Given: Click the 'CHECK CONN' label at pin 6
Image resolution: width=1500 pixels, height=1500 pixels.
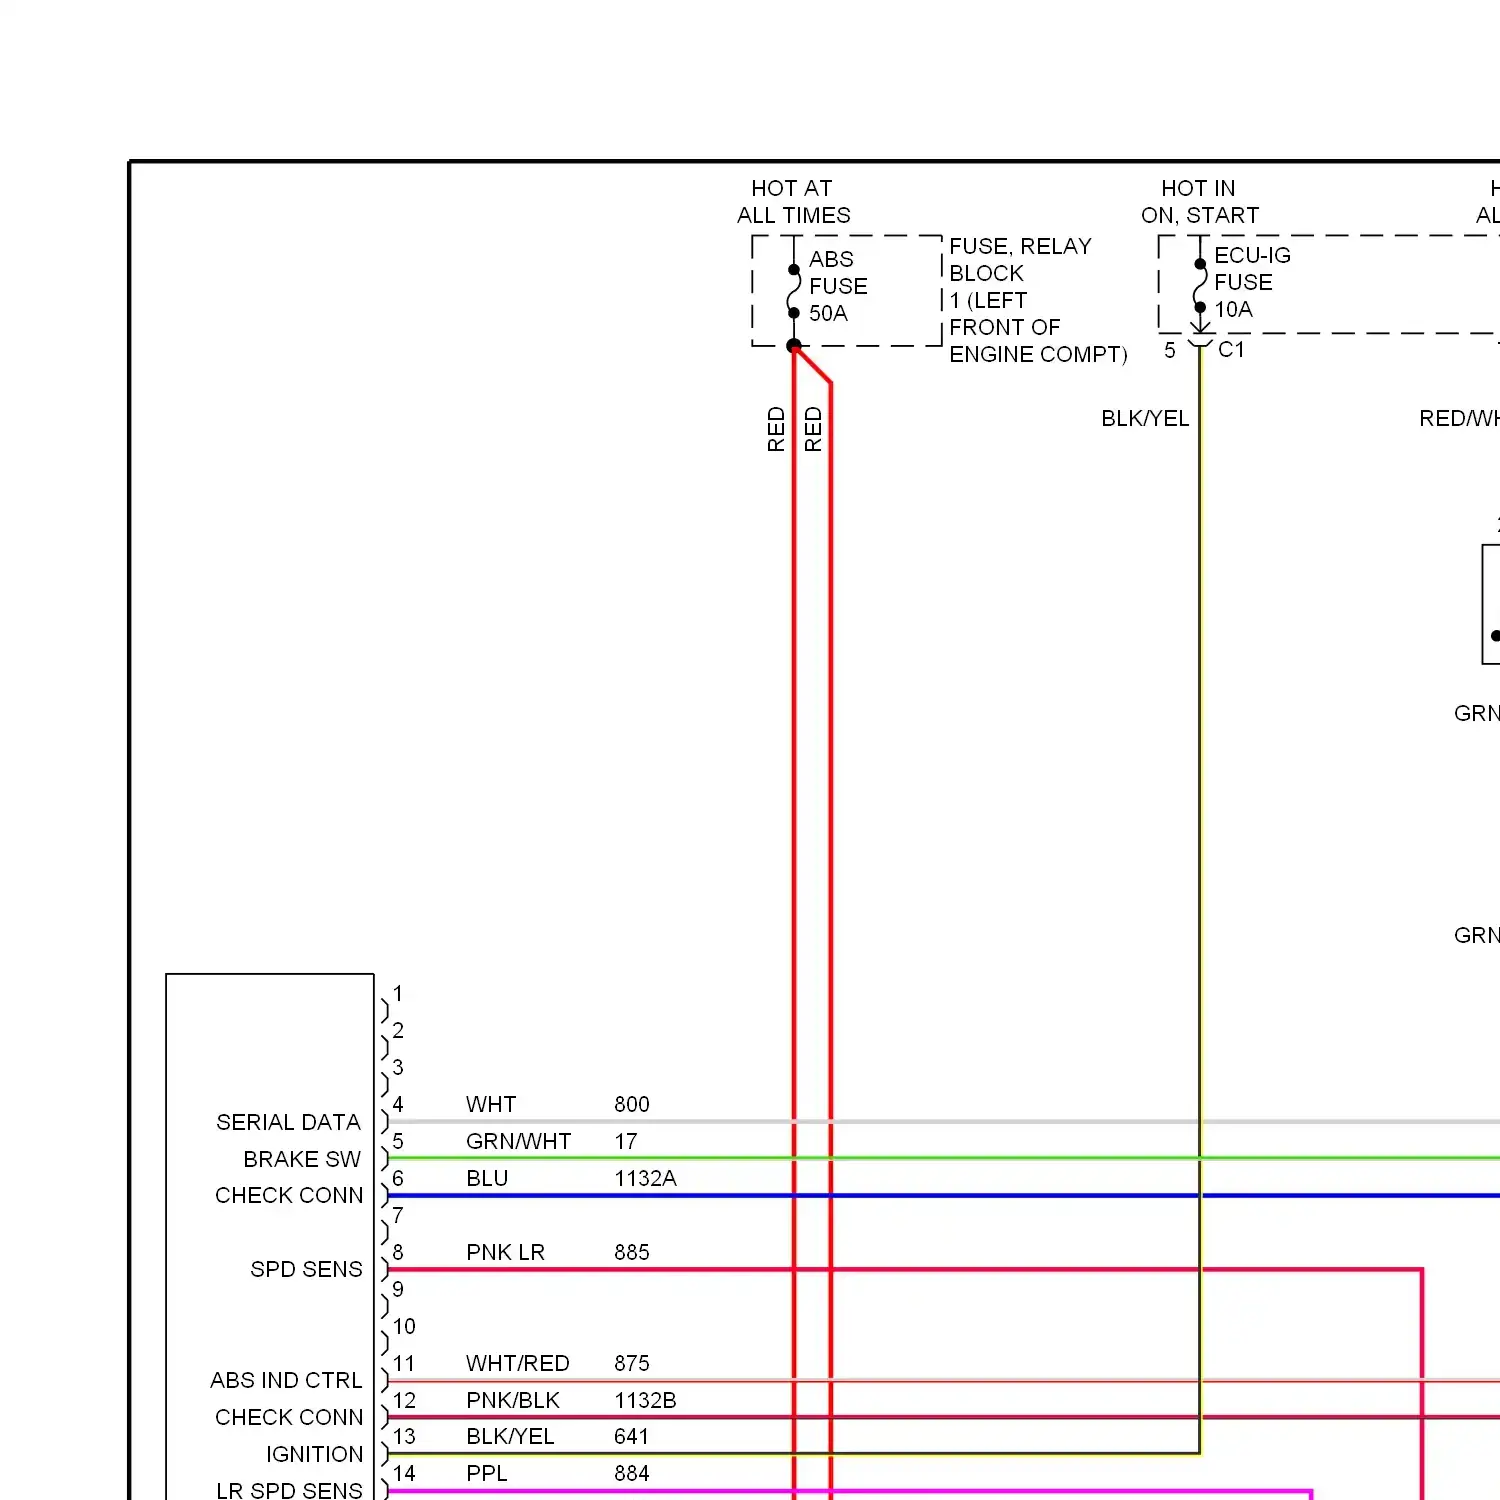Looking at the screenshot, I should pyautogui.click(x=289, y=1195).
